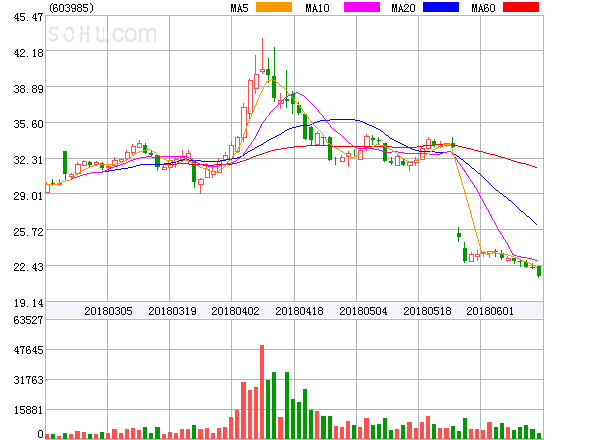Click the highest-peaking red candlestick near 43

(262, 56)
